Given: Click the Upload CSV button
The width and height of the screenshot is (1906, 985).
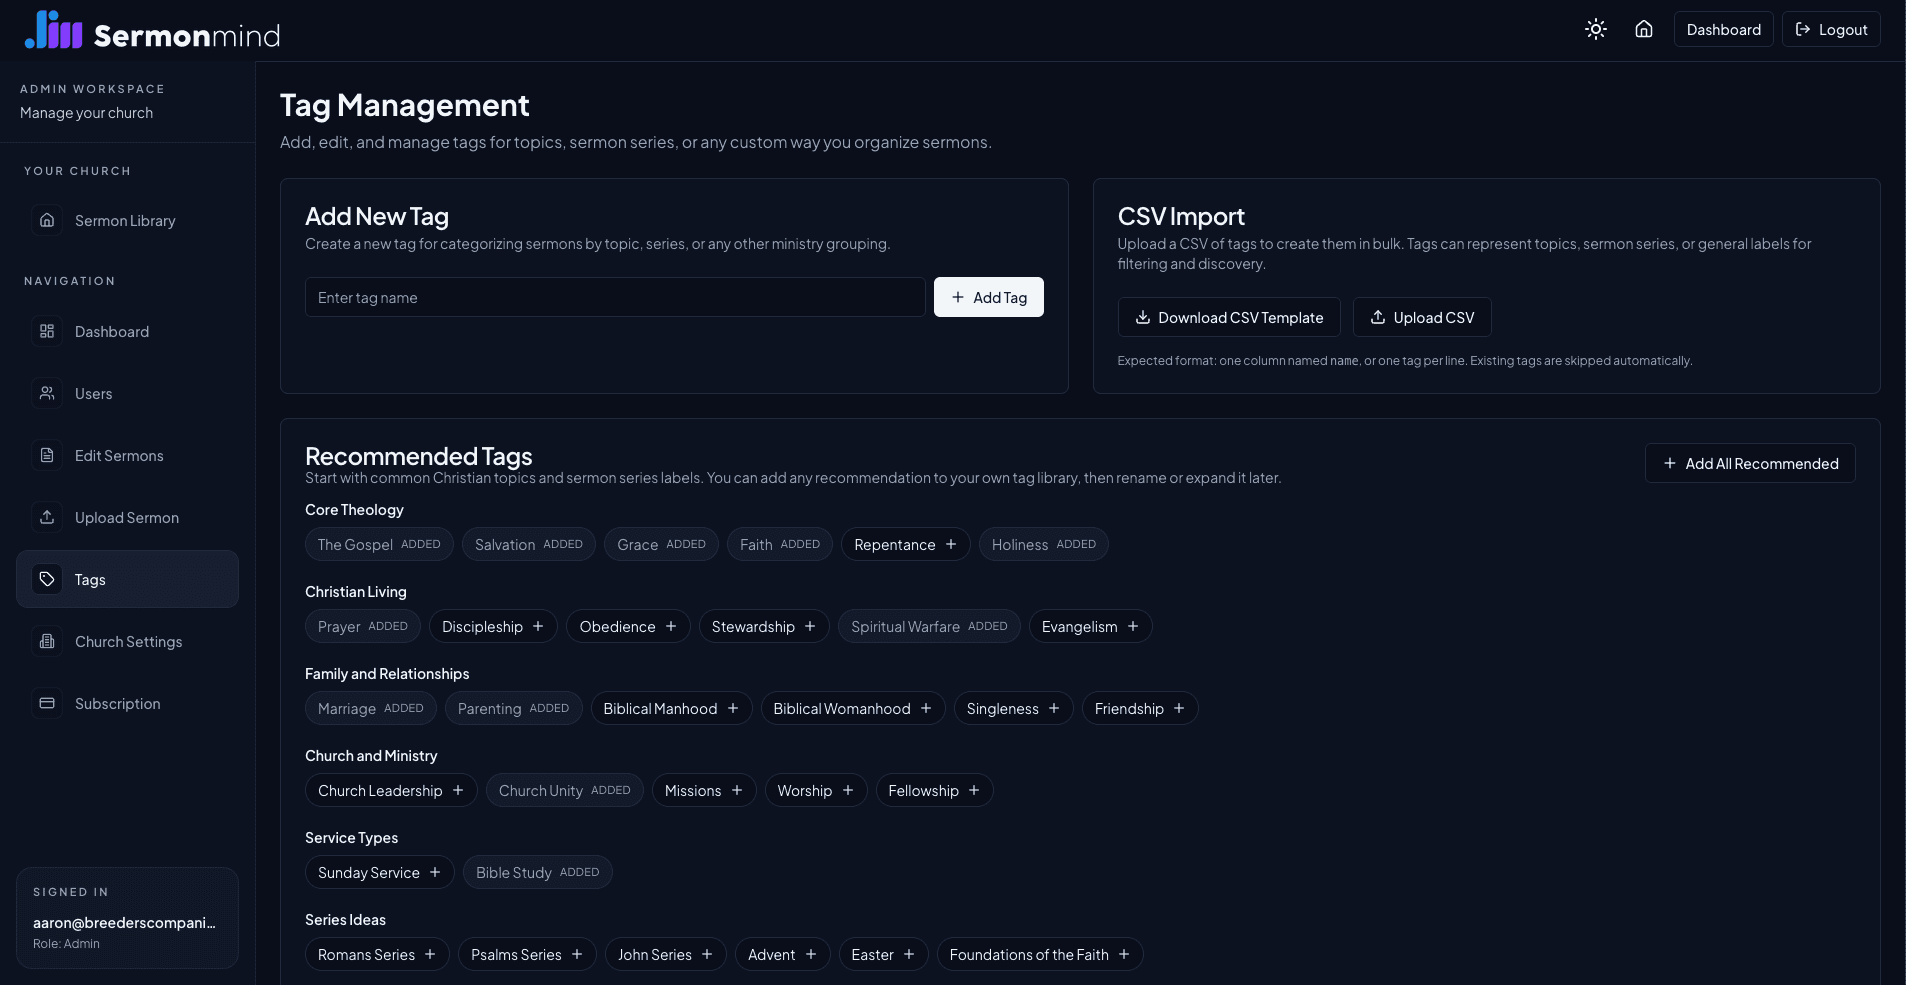Looking at the screenshot, I should click(1422, 317).
